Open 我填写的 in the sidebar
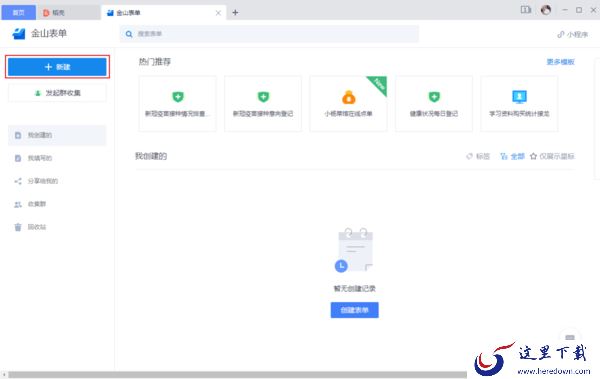This screenshot has width=600, height=379. tap(57, 158)
